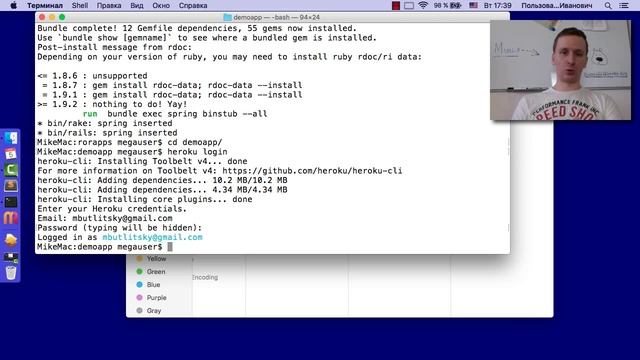Screen dimensions: 640x360
Task: Click the demoapp folder icon in title bar
Action: [227, 17]
